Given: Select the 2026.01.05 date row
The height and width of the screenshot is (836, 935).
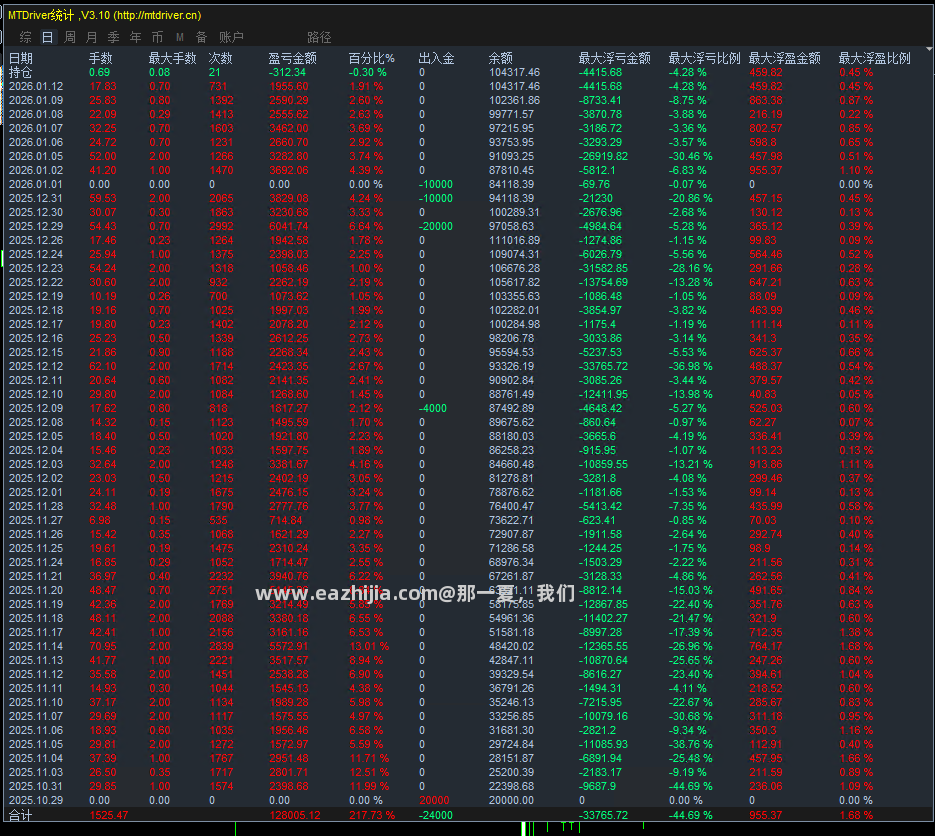Looking at the screenshot, I should pyautogui.click(x=36, y=156).
